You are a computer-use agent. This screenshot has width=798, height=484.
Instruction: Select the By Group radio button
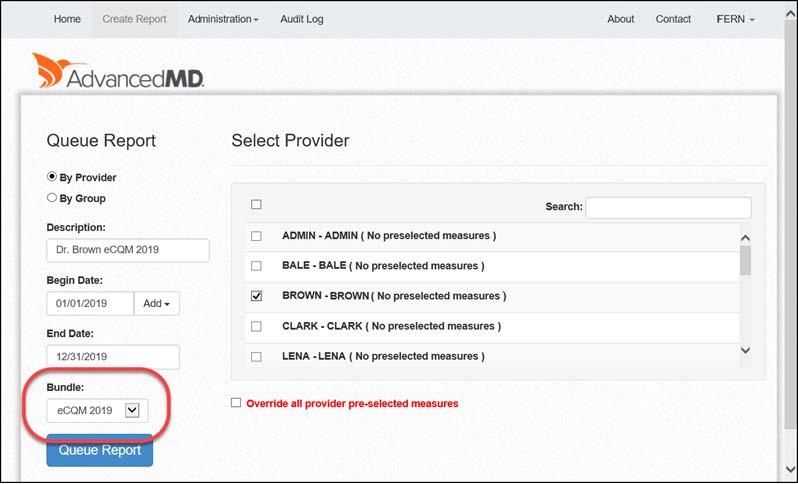pos(53,198)
